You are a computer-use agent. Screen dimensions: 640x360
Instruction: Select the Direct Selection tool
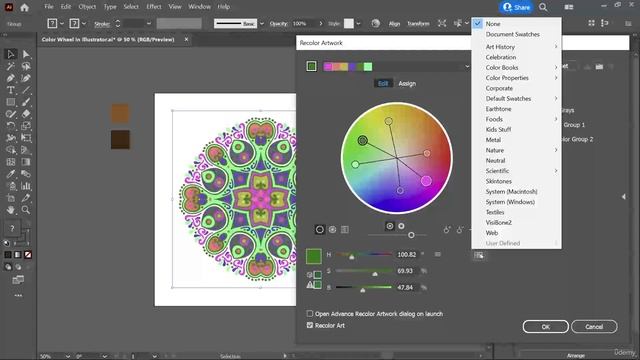(26, 54)
